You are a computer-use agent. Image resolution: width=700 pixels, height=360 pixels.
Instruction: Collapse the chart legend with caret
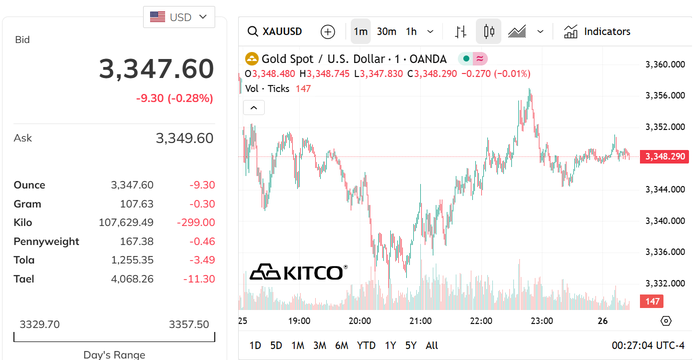tap(254, 108)
